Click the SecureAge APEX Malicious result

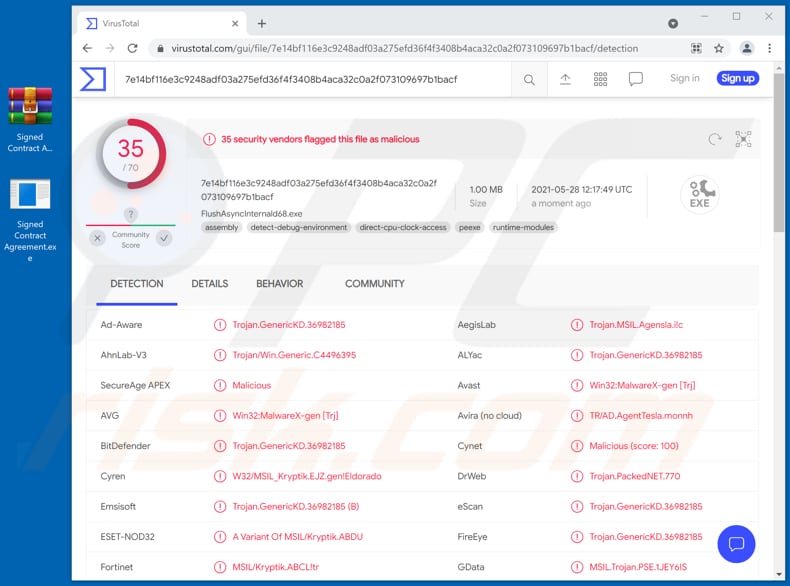coord(251,385)
